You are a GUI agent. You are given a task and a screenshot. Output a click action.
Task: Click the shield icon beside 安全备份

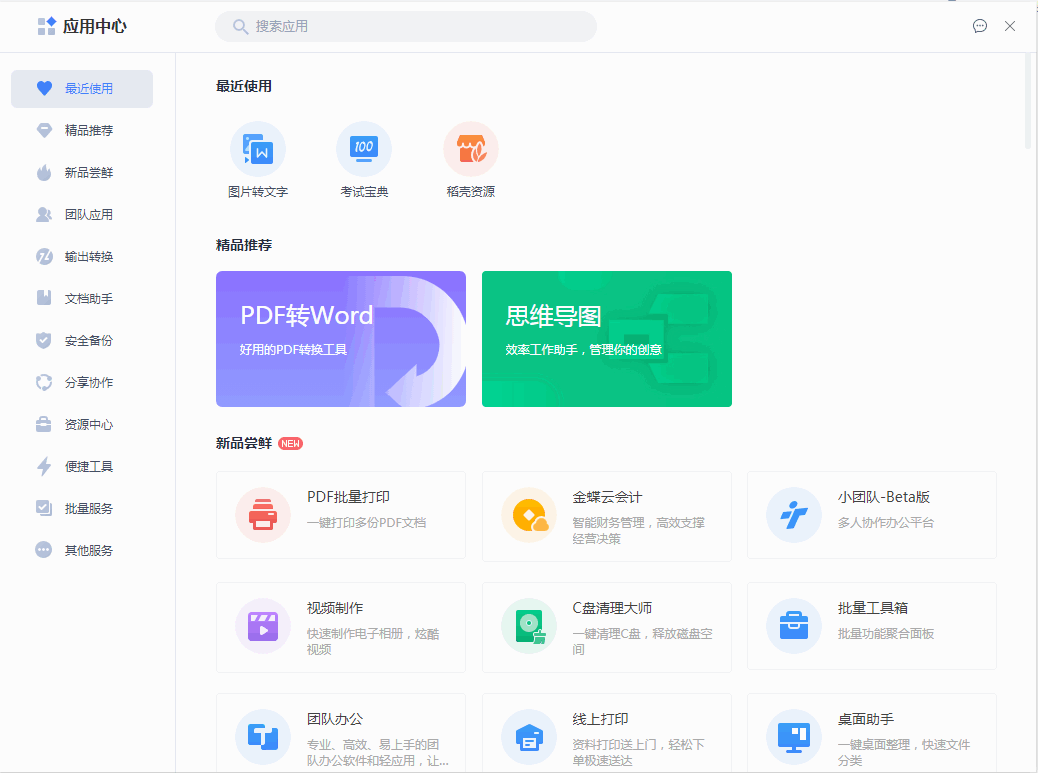pyautogui.click(x=44, y=340)
